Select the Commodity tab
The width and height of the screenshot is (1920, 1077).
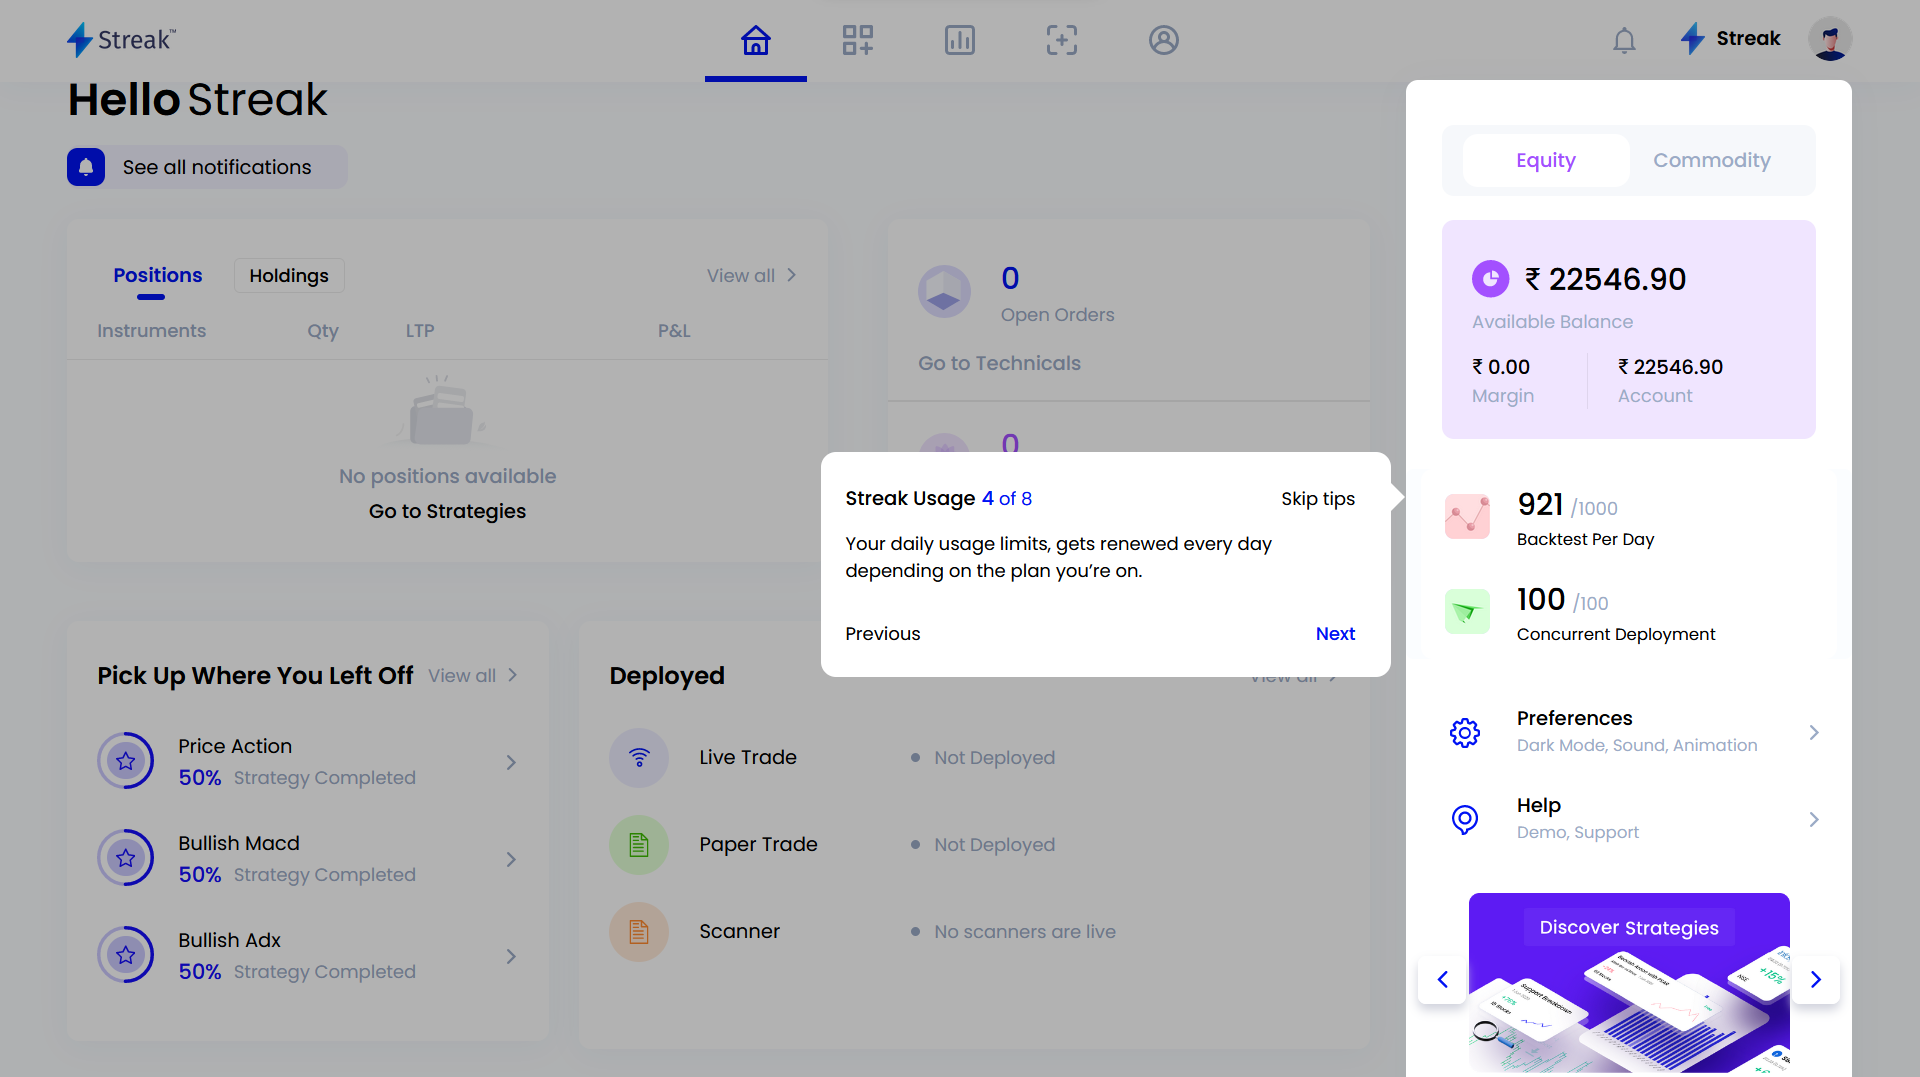point(1712,160)
